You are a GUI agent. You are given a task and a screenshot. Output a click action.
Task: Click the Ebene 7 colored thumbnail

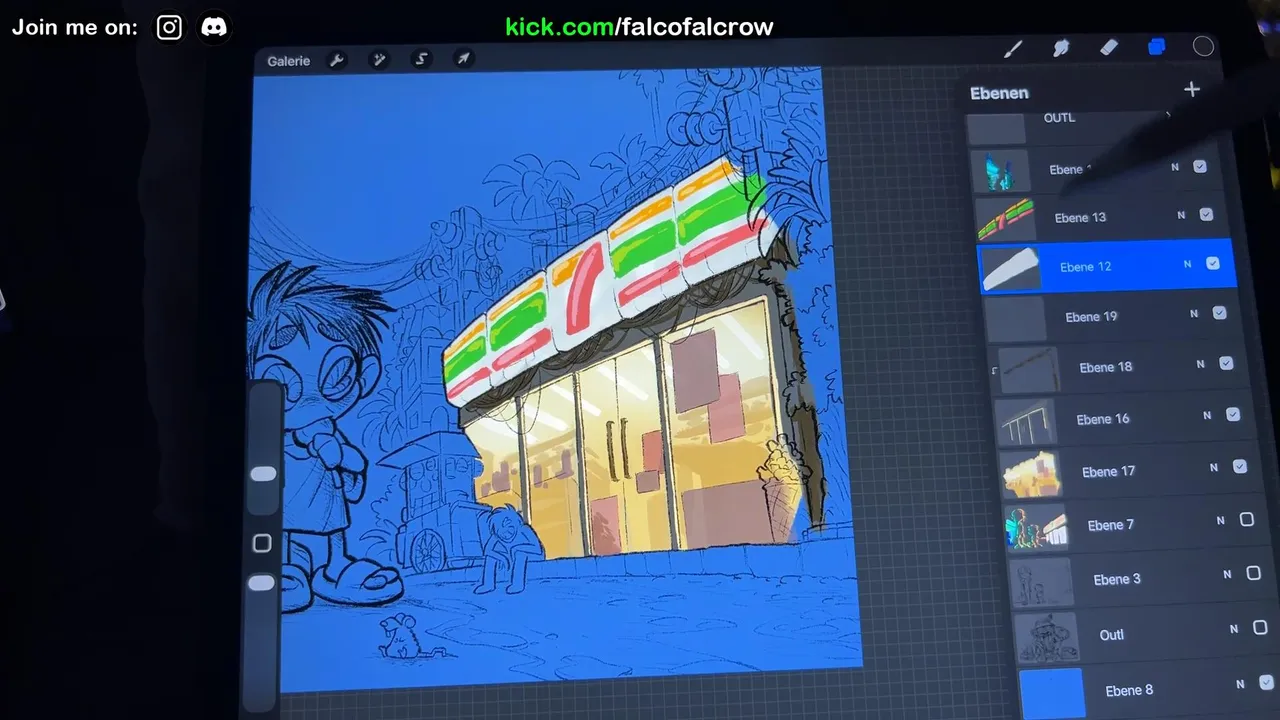(x=1037, y=528)
